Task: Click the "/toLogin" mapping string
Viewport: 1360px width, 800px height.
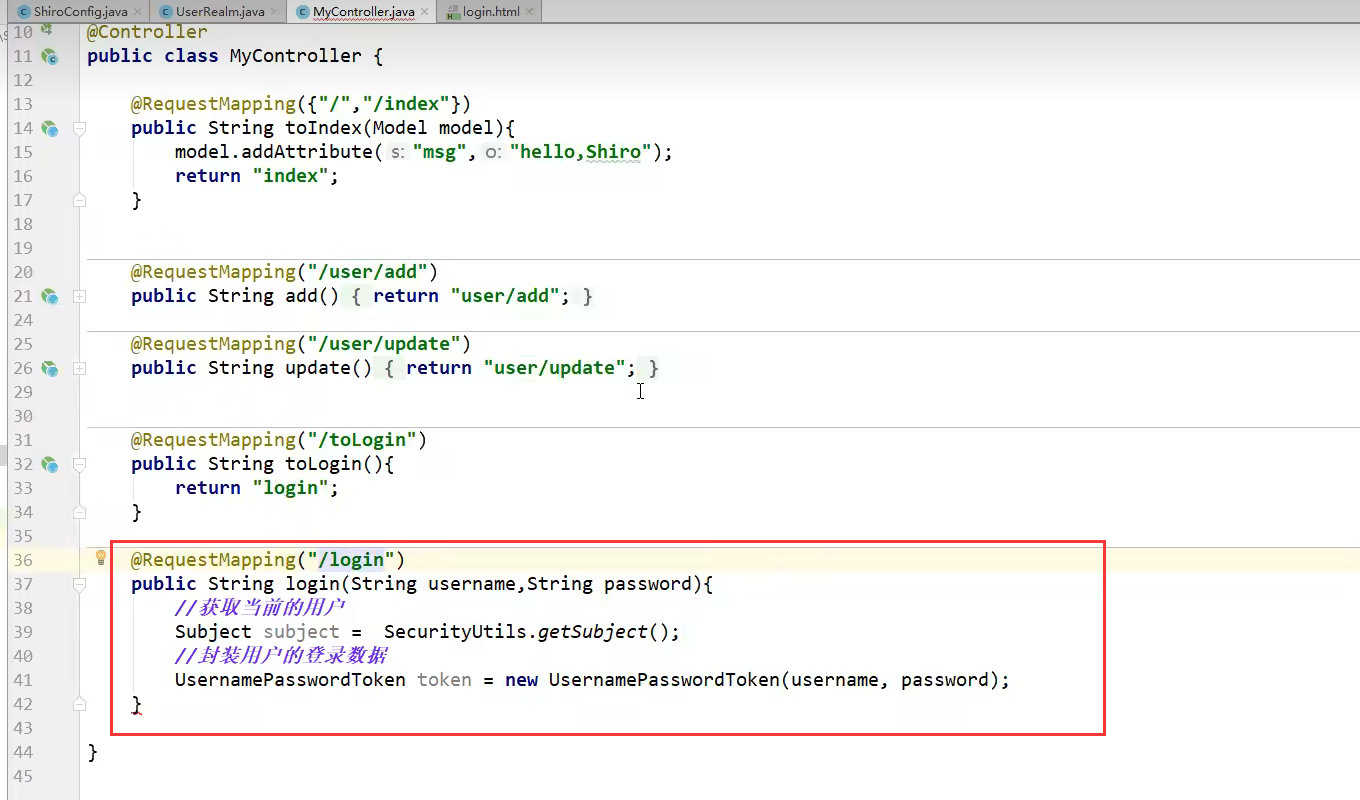Action: tap(362, 440)
